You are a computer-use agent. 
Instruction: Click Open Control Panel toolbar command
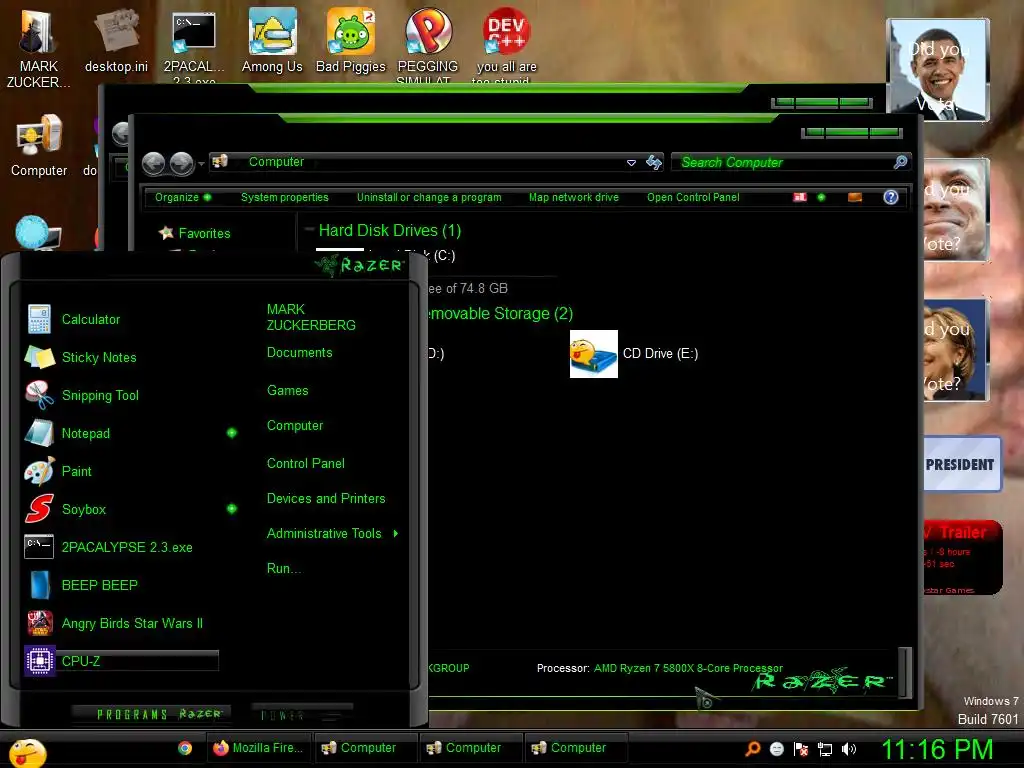pos(693,197)
